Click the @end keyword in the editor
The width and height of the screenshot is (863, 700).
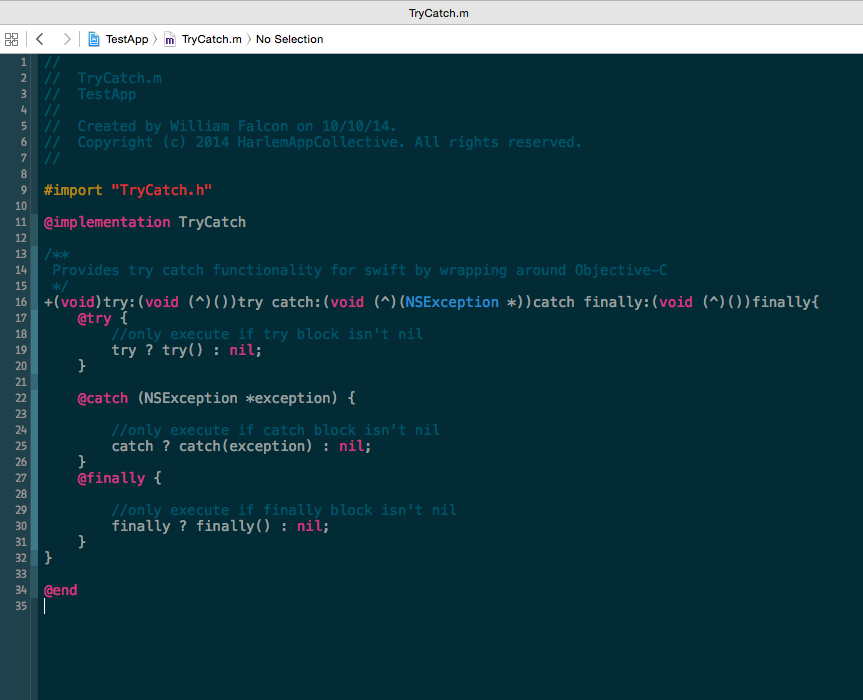pyautogui.click(x=60, y=590)
